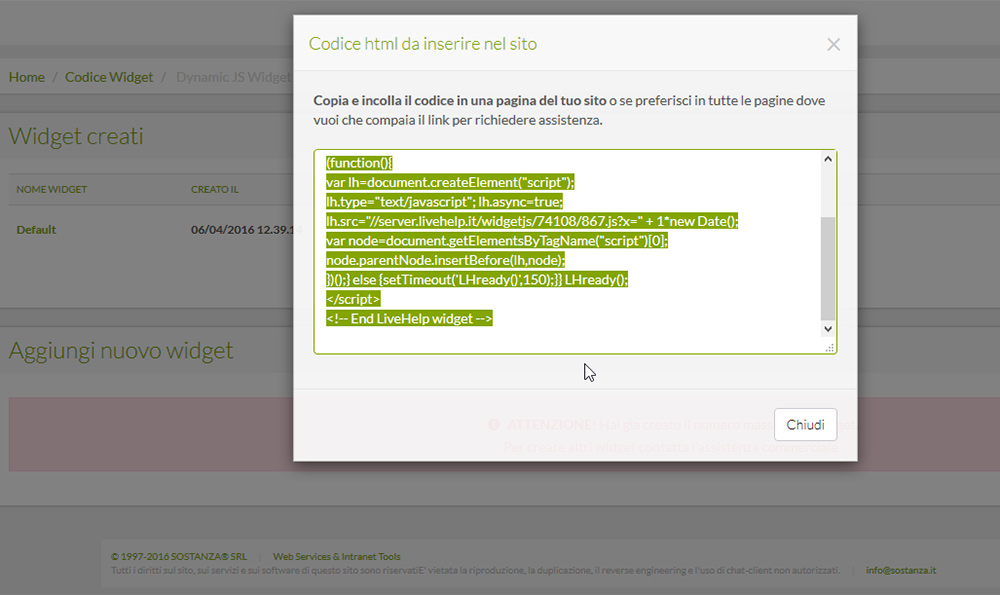The width and height of the screenshot is (1000, 595).
Task: Click the widget creation date 06/04/2016
Action: (x=247, y=230)
